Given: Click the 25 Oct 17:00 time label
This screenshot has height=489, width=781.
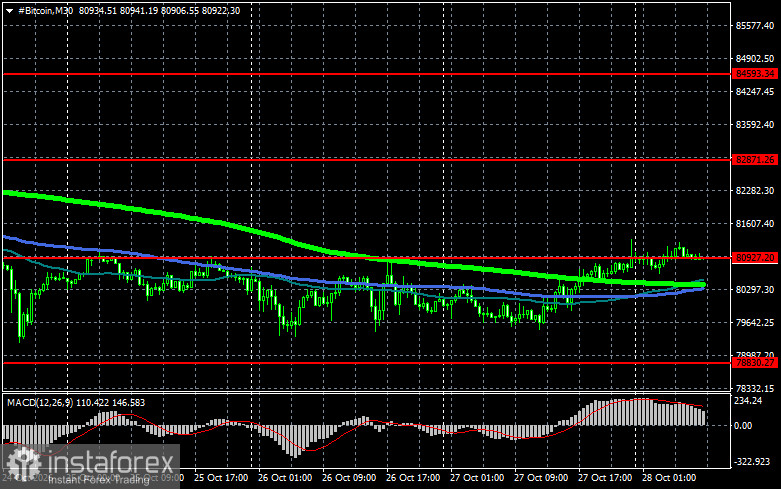Looking at the screenshot, I should (221, 478).
